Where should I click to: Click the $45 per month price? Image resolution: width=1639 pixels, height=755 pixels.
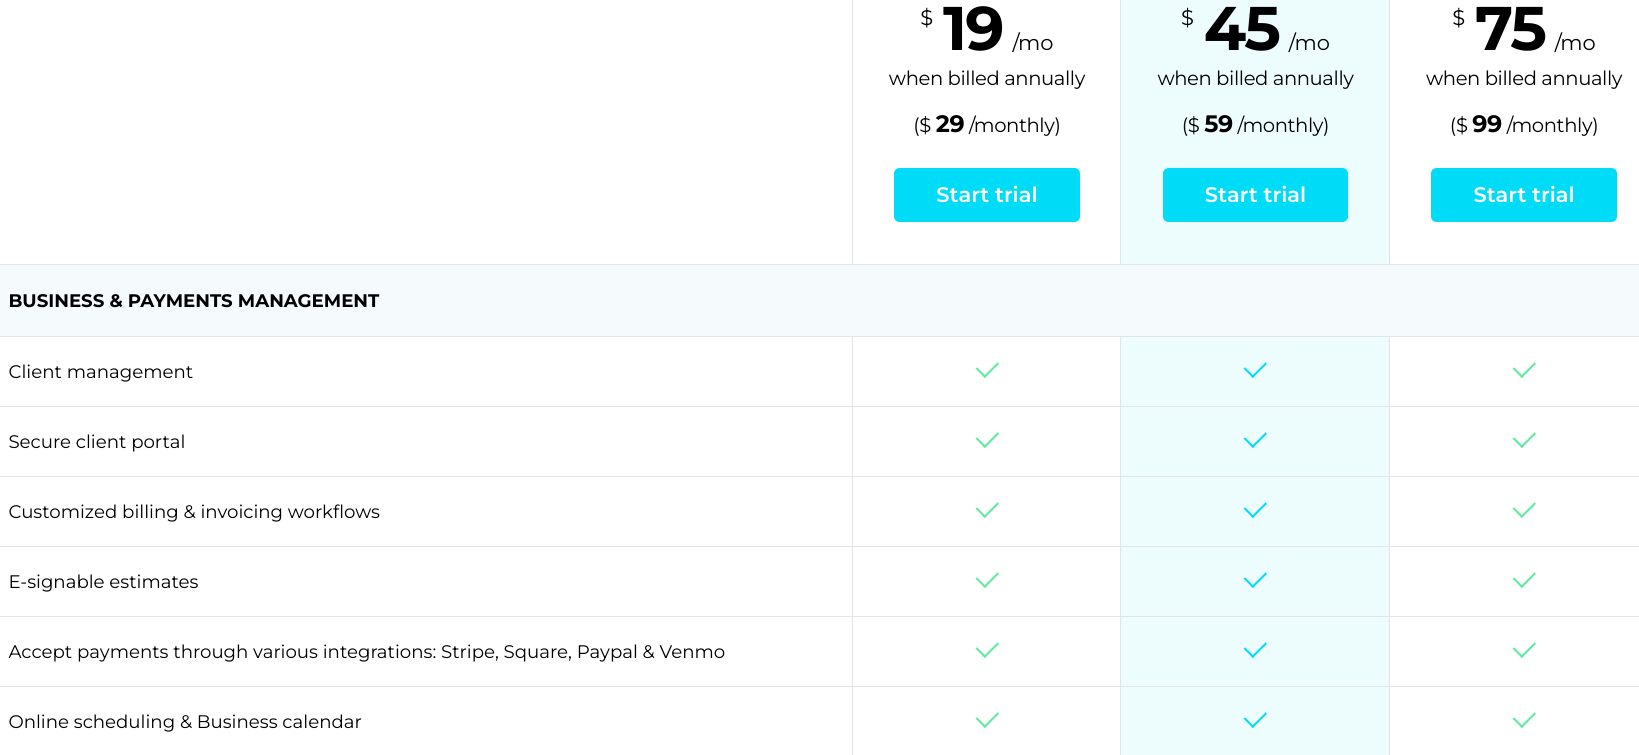pyautogui.click(x=1243, y=32)
